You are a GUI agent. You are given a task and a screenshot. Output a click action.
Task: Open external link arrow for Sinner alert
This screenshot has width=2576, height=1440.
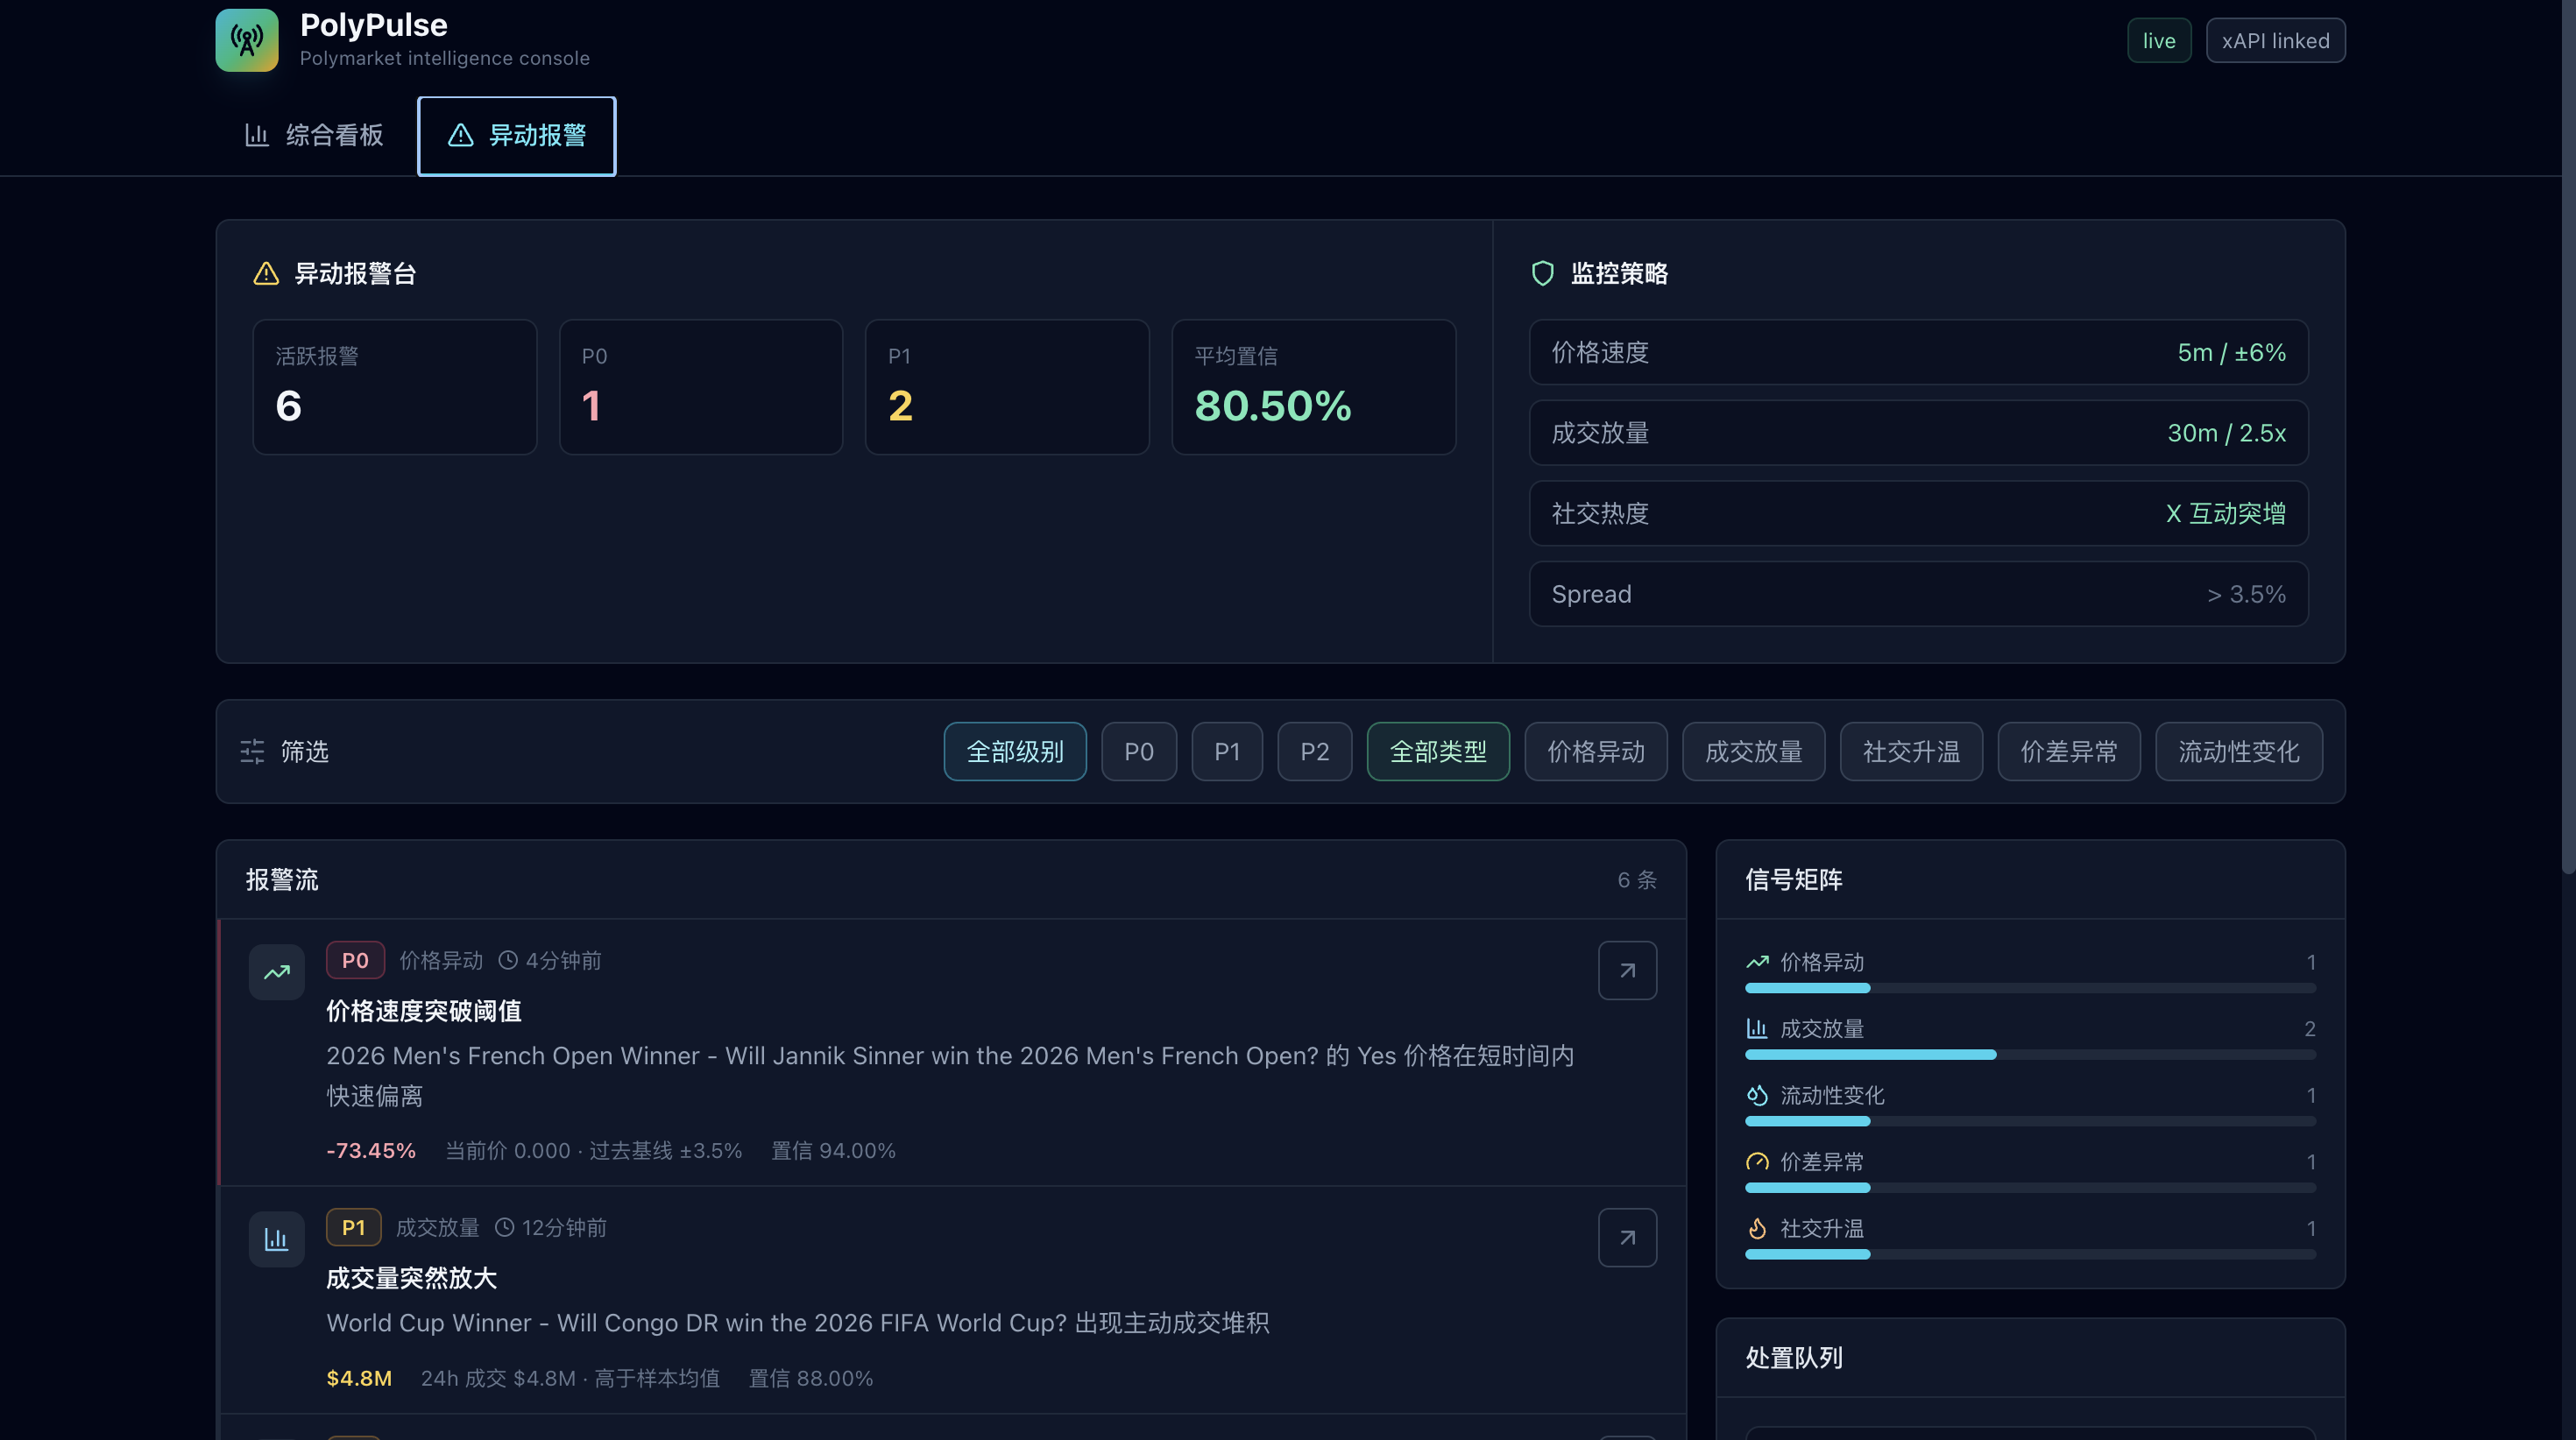[x=1627, y=971]
